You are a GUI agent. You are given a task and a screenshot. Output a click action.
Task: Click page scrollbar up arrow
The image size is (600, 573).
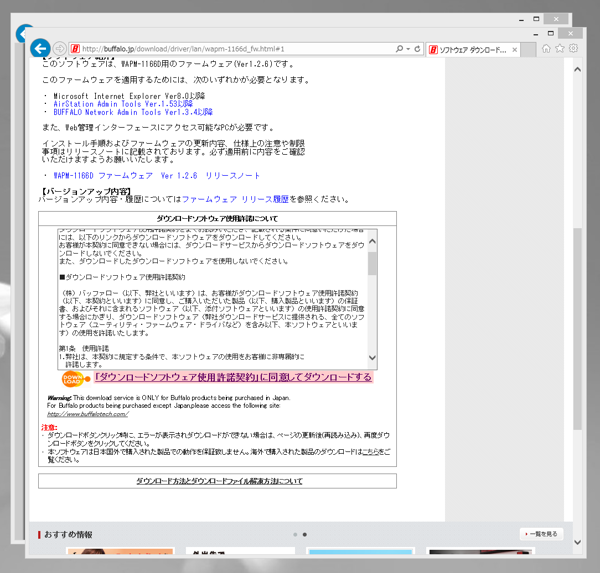(577, 69)
